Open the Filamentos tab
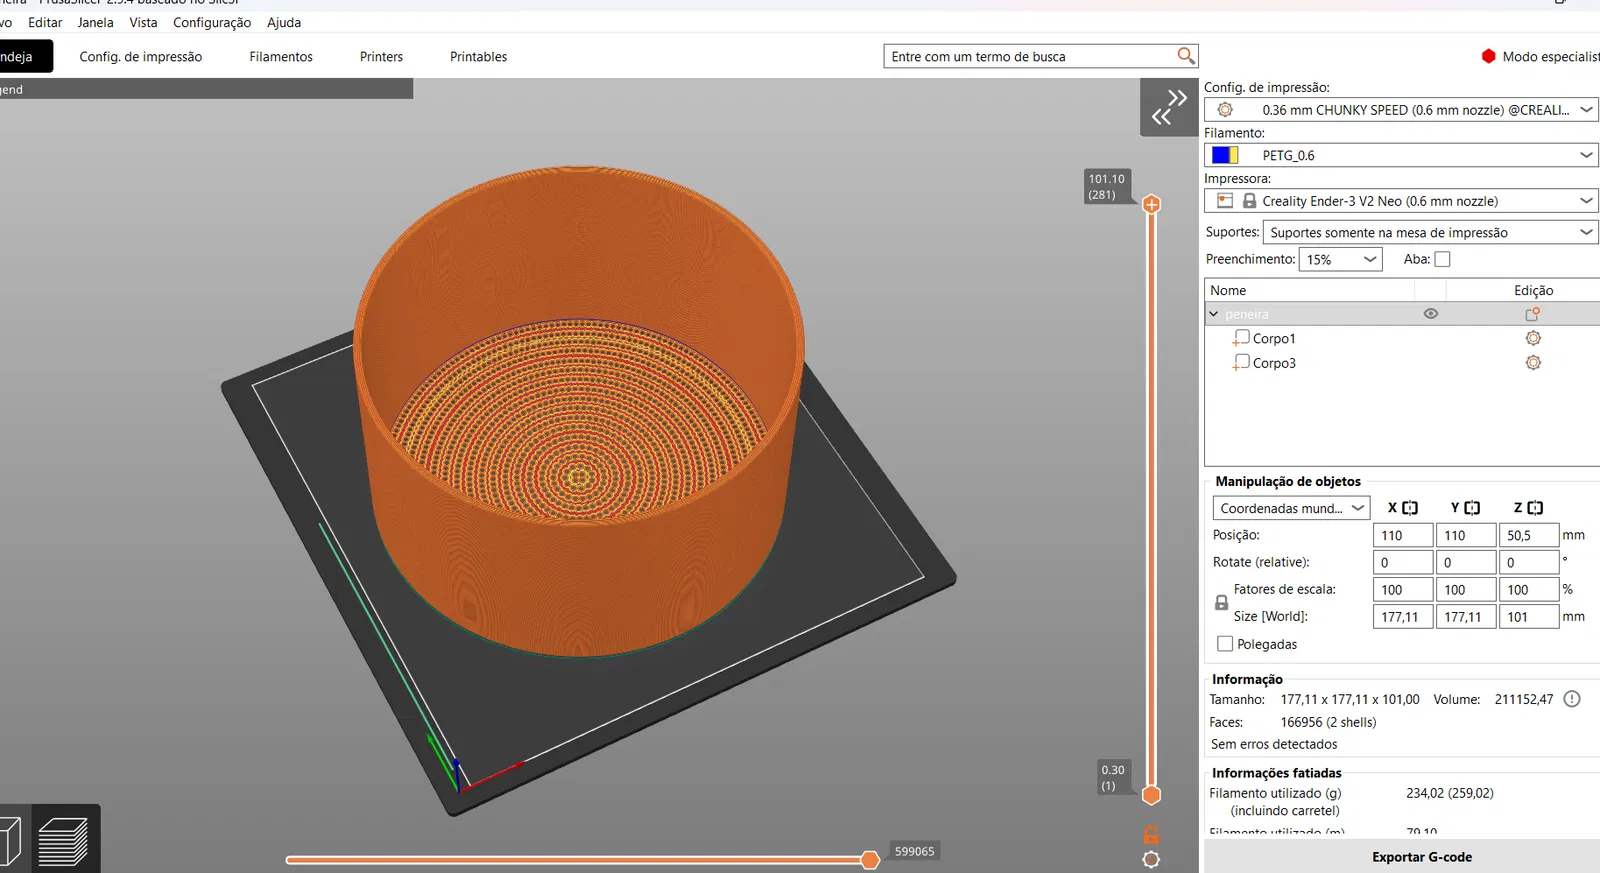 [x=281, y=57]
